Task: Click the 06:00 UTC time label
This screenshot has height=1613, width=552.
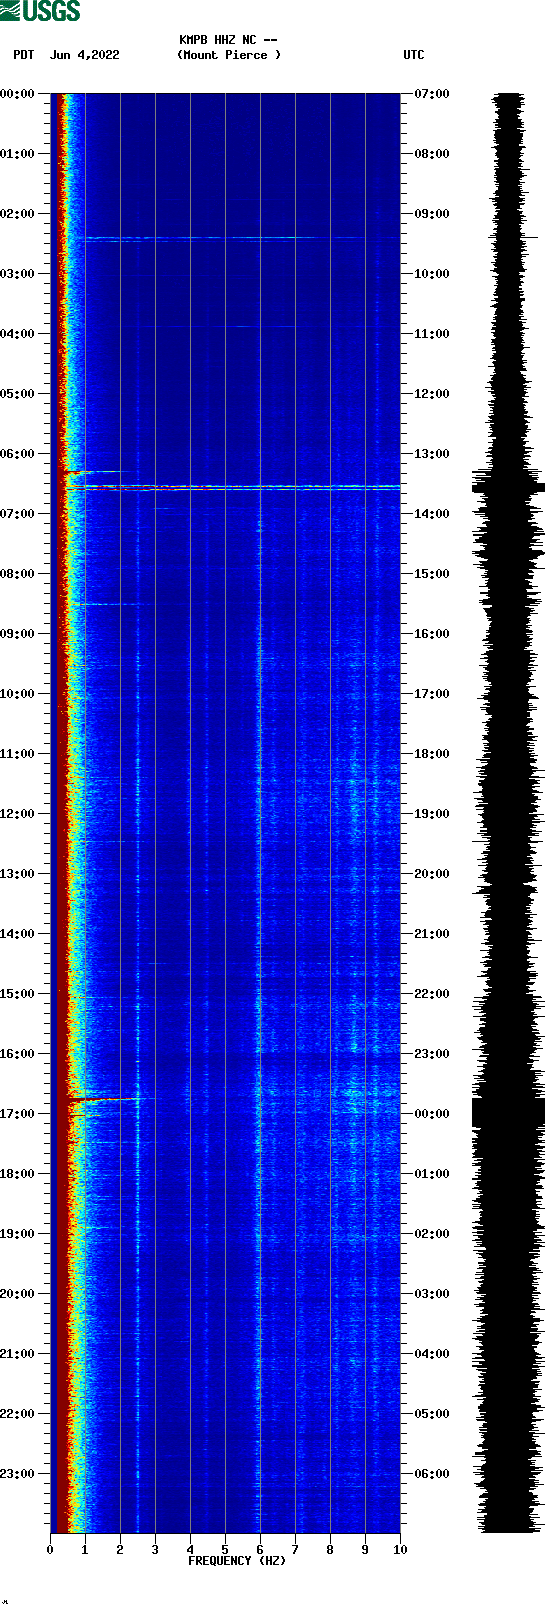Action: click(x=432, y=1474)
